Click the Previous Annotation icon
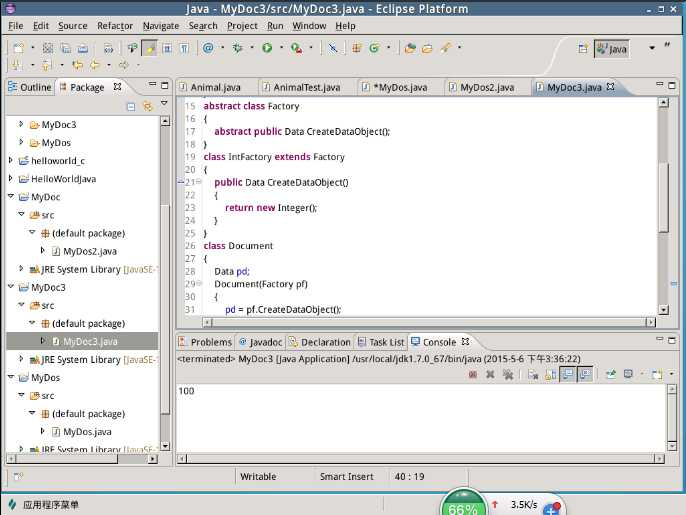Viewport: 686px width, 515px height. (x=46, y=65)
